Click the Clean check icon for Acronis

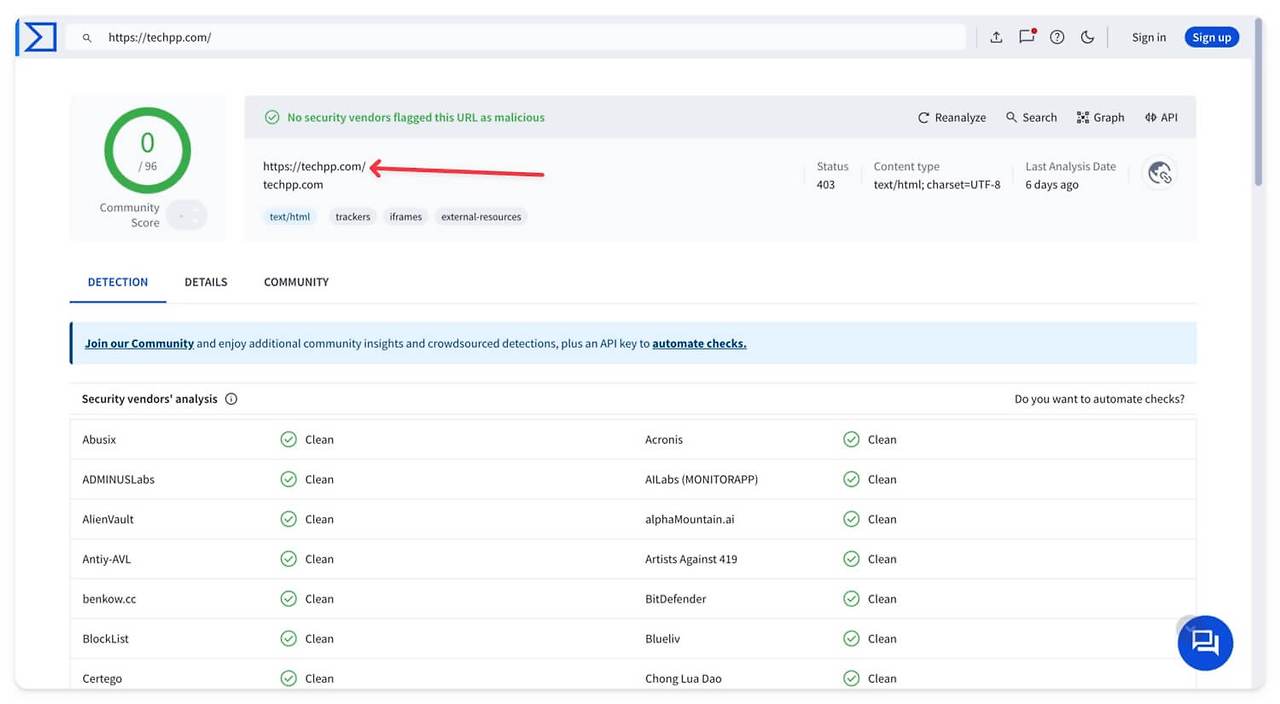tap(851, 439)
